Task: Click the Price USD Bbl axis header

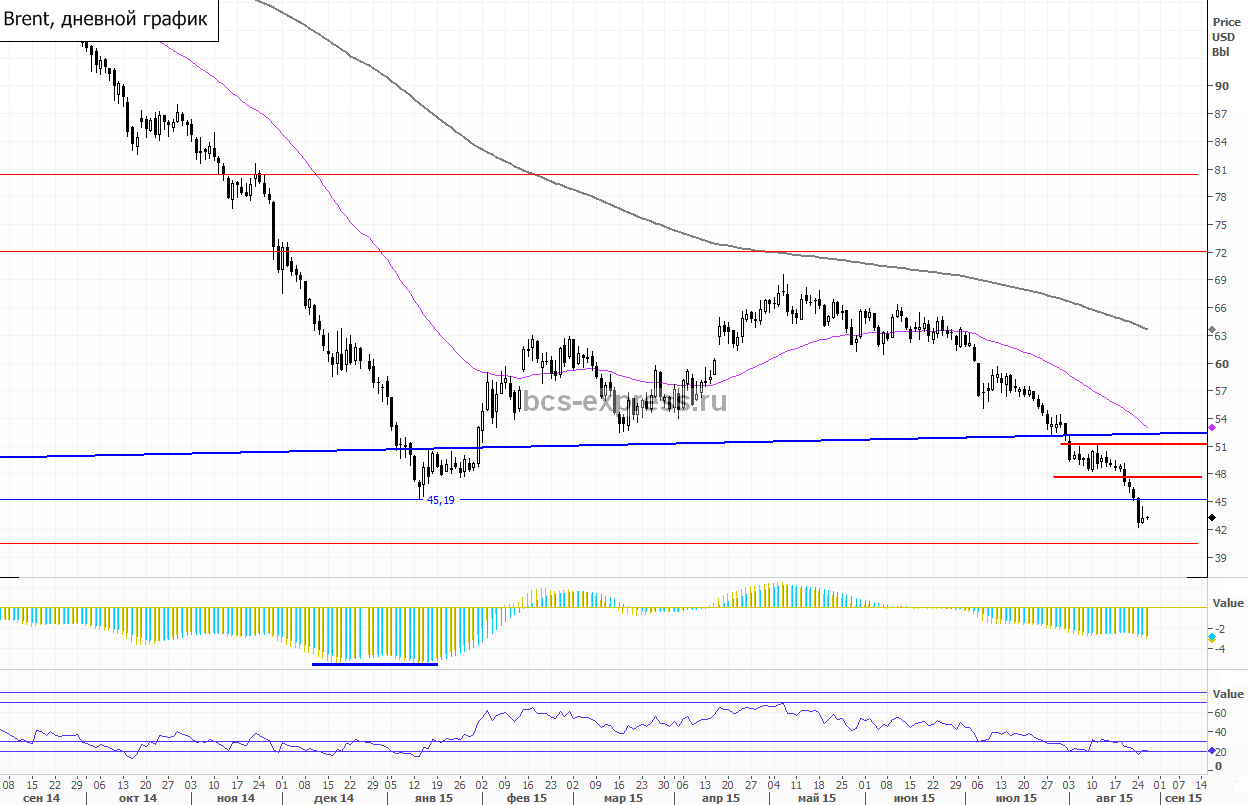Action: click(x=1226, y=37)
